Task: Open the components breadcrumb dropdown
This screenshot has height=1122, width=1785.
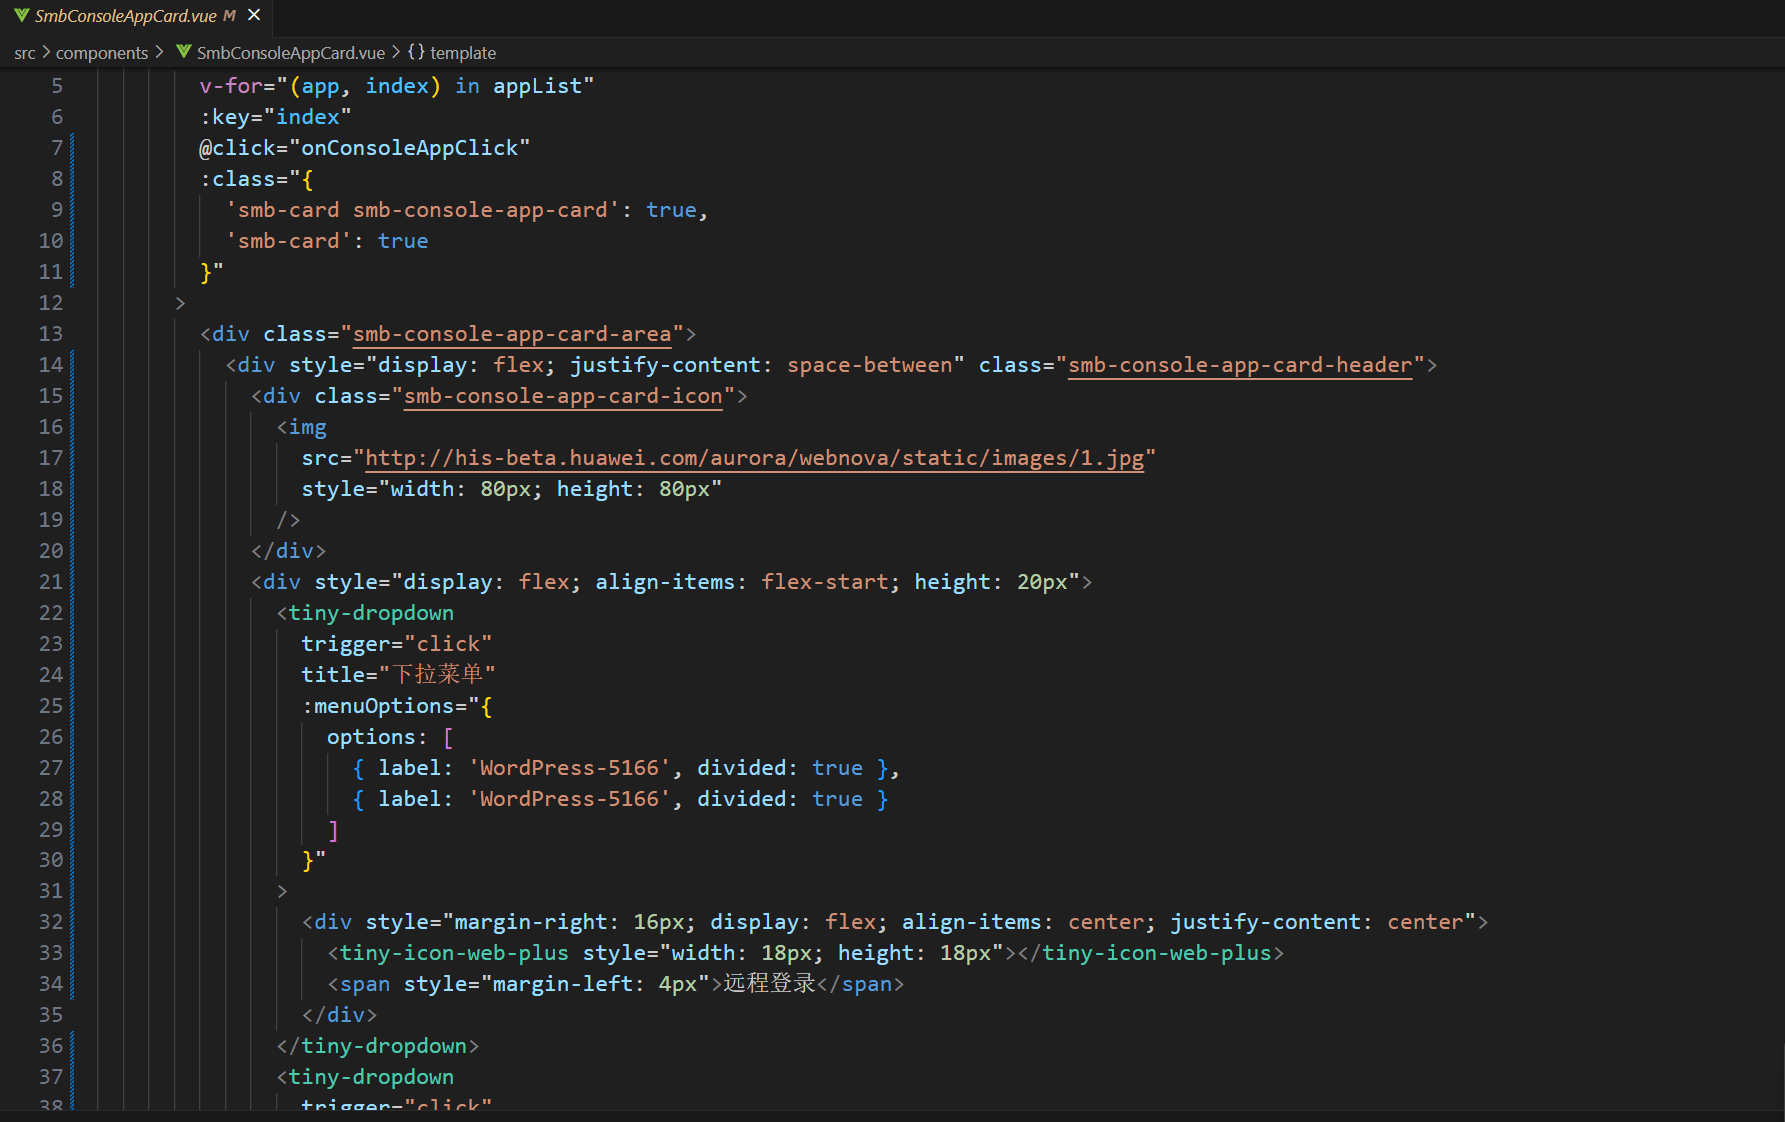Action: pos(101,53)
